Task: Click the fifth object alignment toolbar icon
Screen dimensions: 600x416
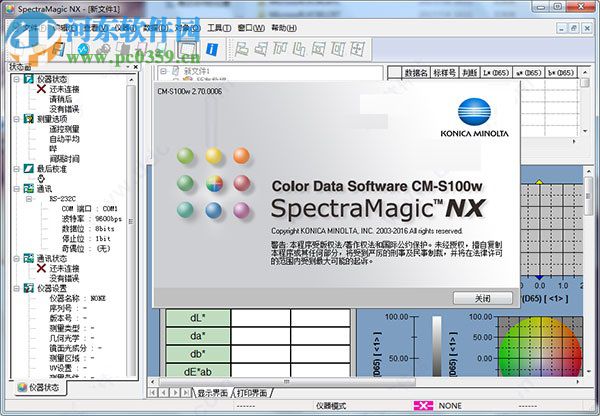Action: pos(318,49)
